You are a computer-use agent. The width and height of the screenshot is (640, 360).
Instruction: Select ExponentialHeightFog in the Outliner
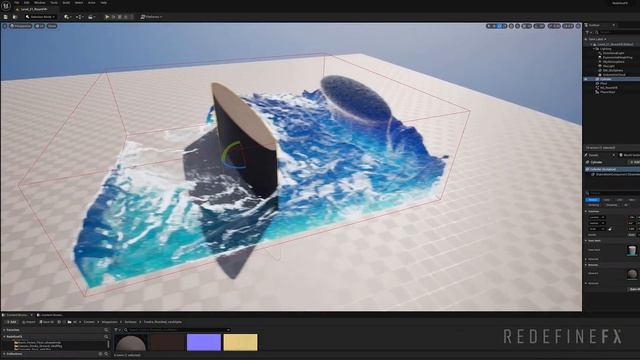618,58
